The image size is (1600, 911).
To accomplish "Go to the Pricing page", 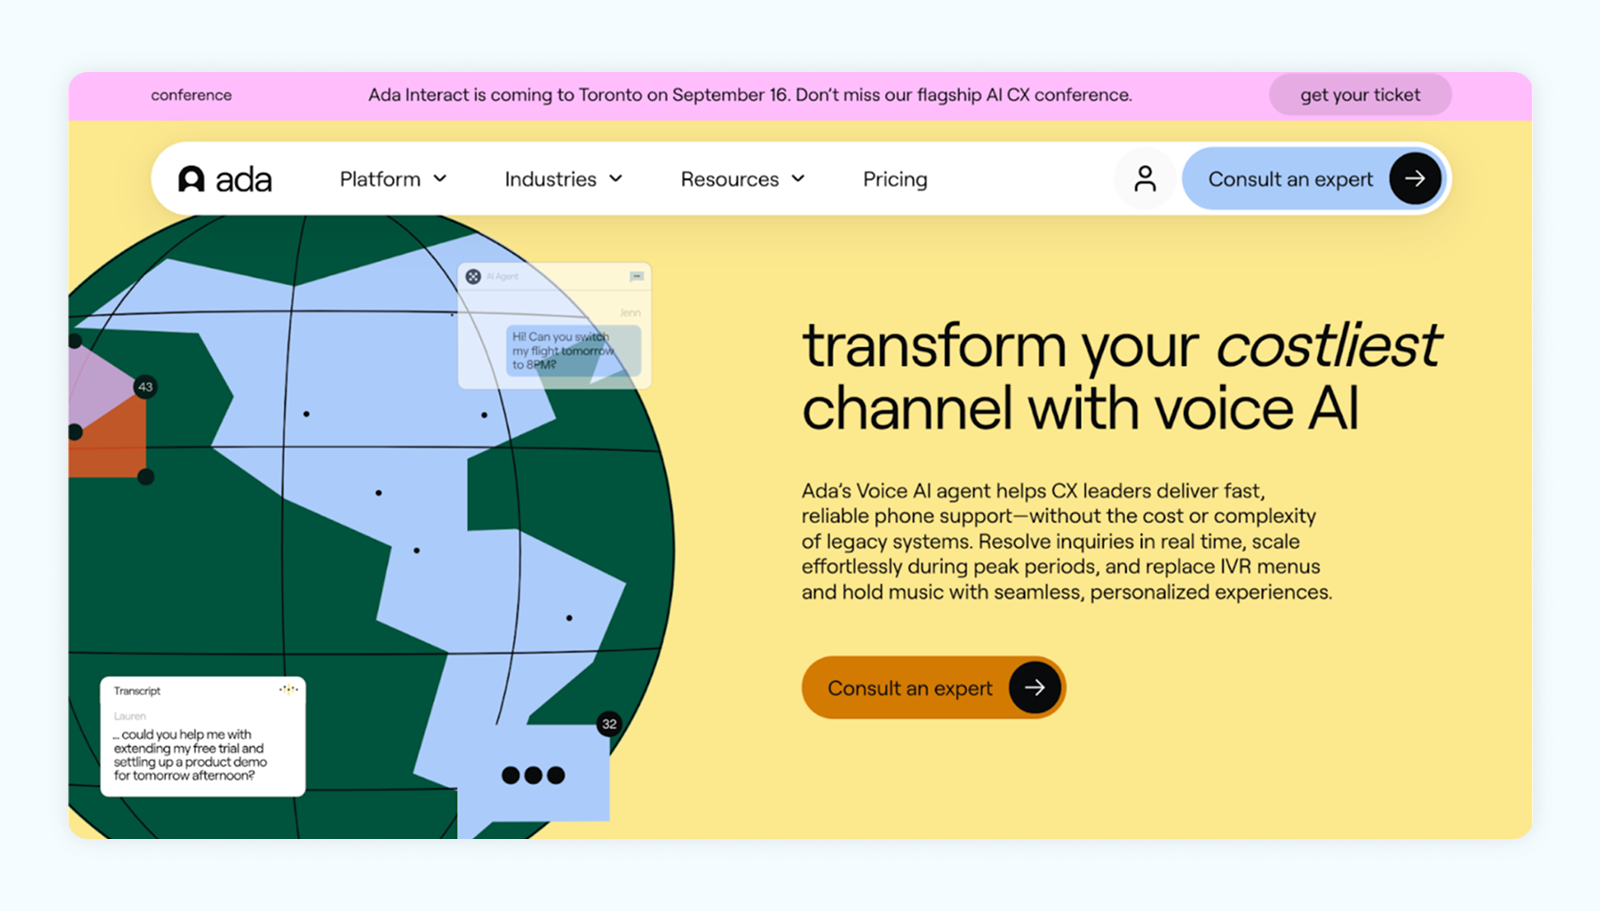I will point(895,179).
